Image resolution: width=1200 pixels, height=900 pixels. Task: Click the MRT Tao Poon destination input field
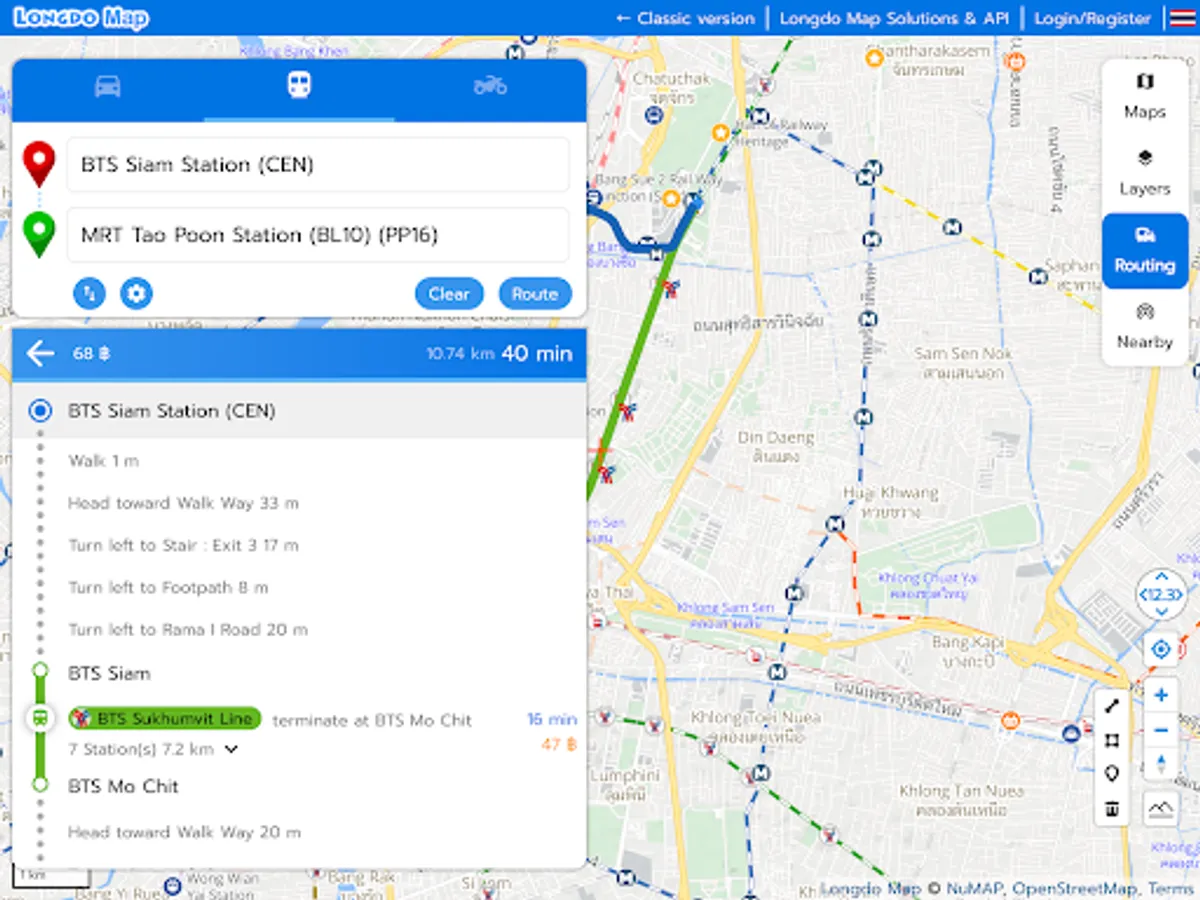click(x=317, y=234)
